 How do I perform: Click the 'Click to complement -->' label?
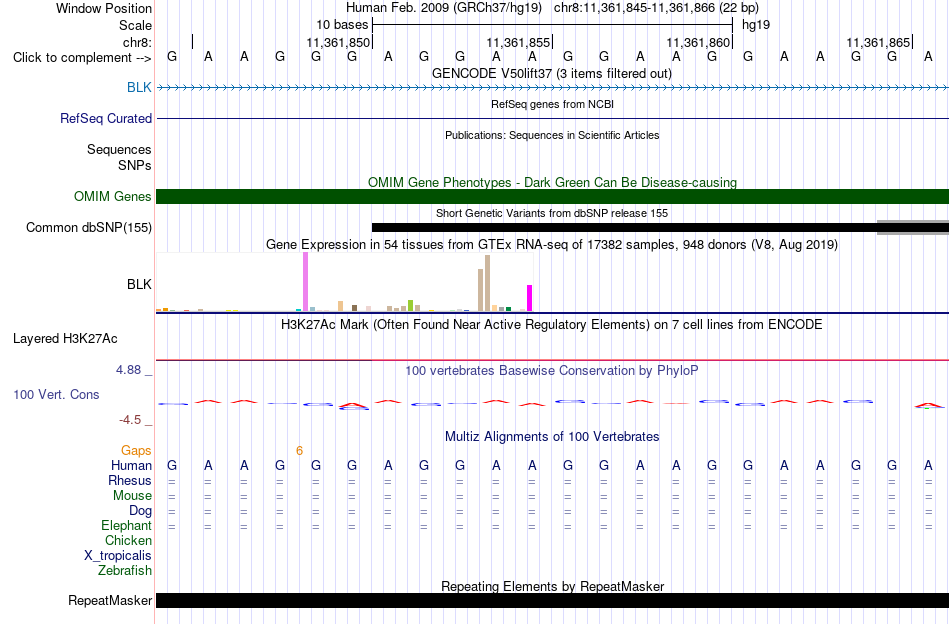coord(82,58)
